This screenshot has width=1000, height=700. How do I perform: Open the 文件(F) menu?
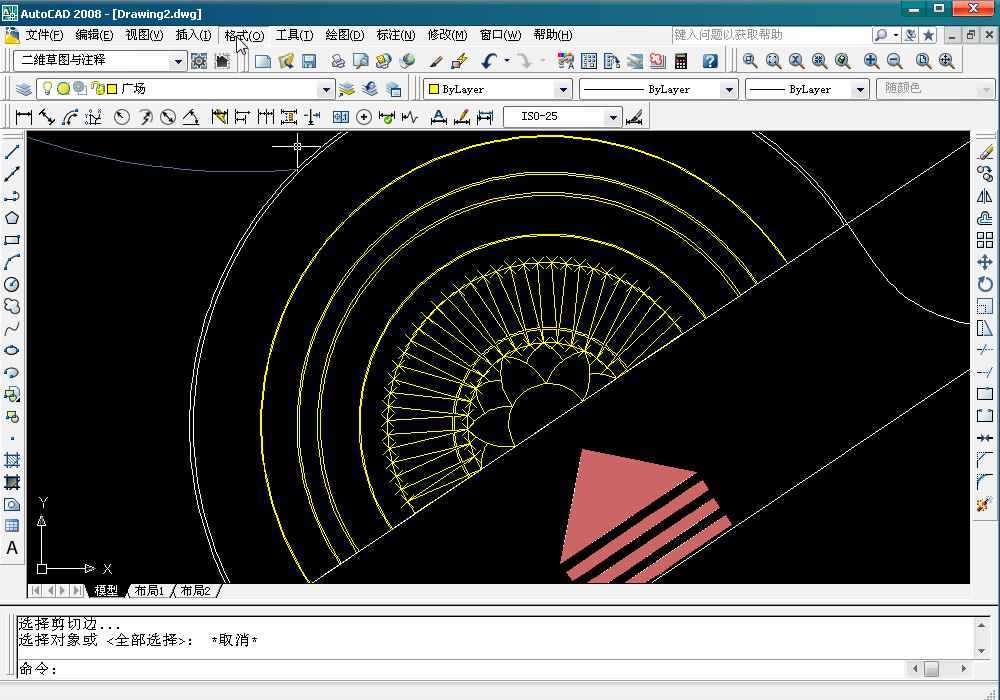(x=44, y=35)
